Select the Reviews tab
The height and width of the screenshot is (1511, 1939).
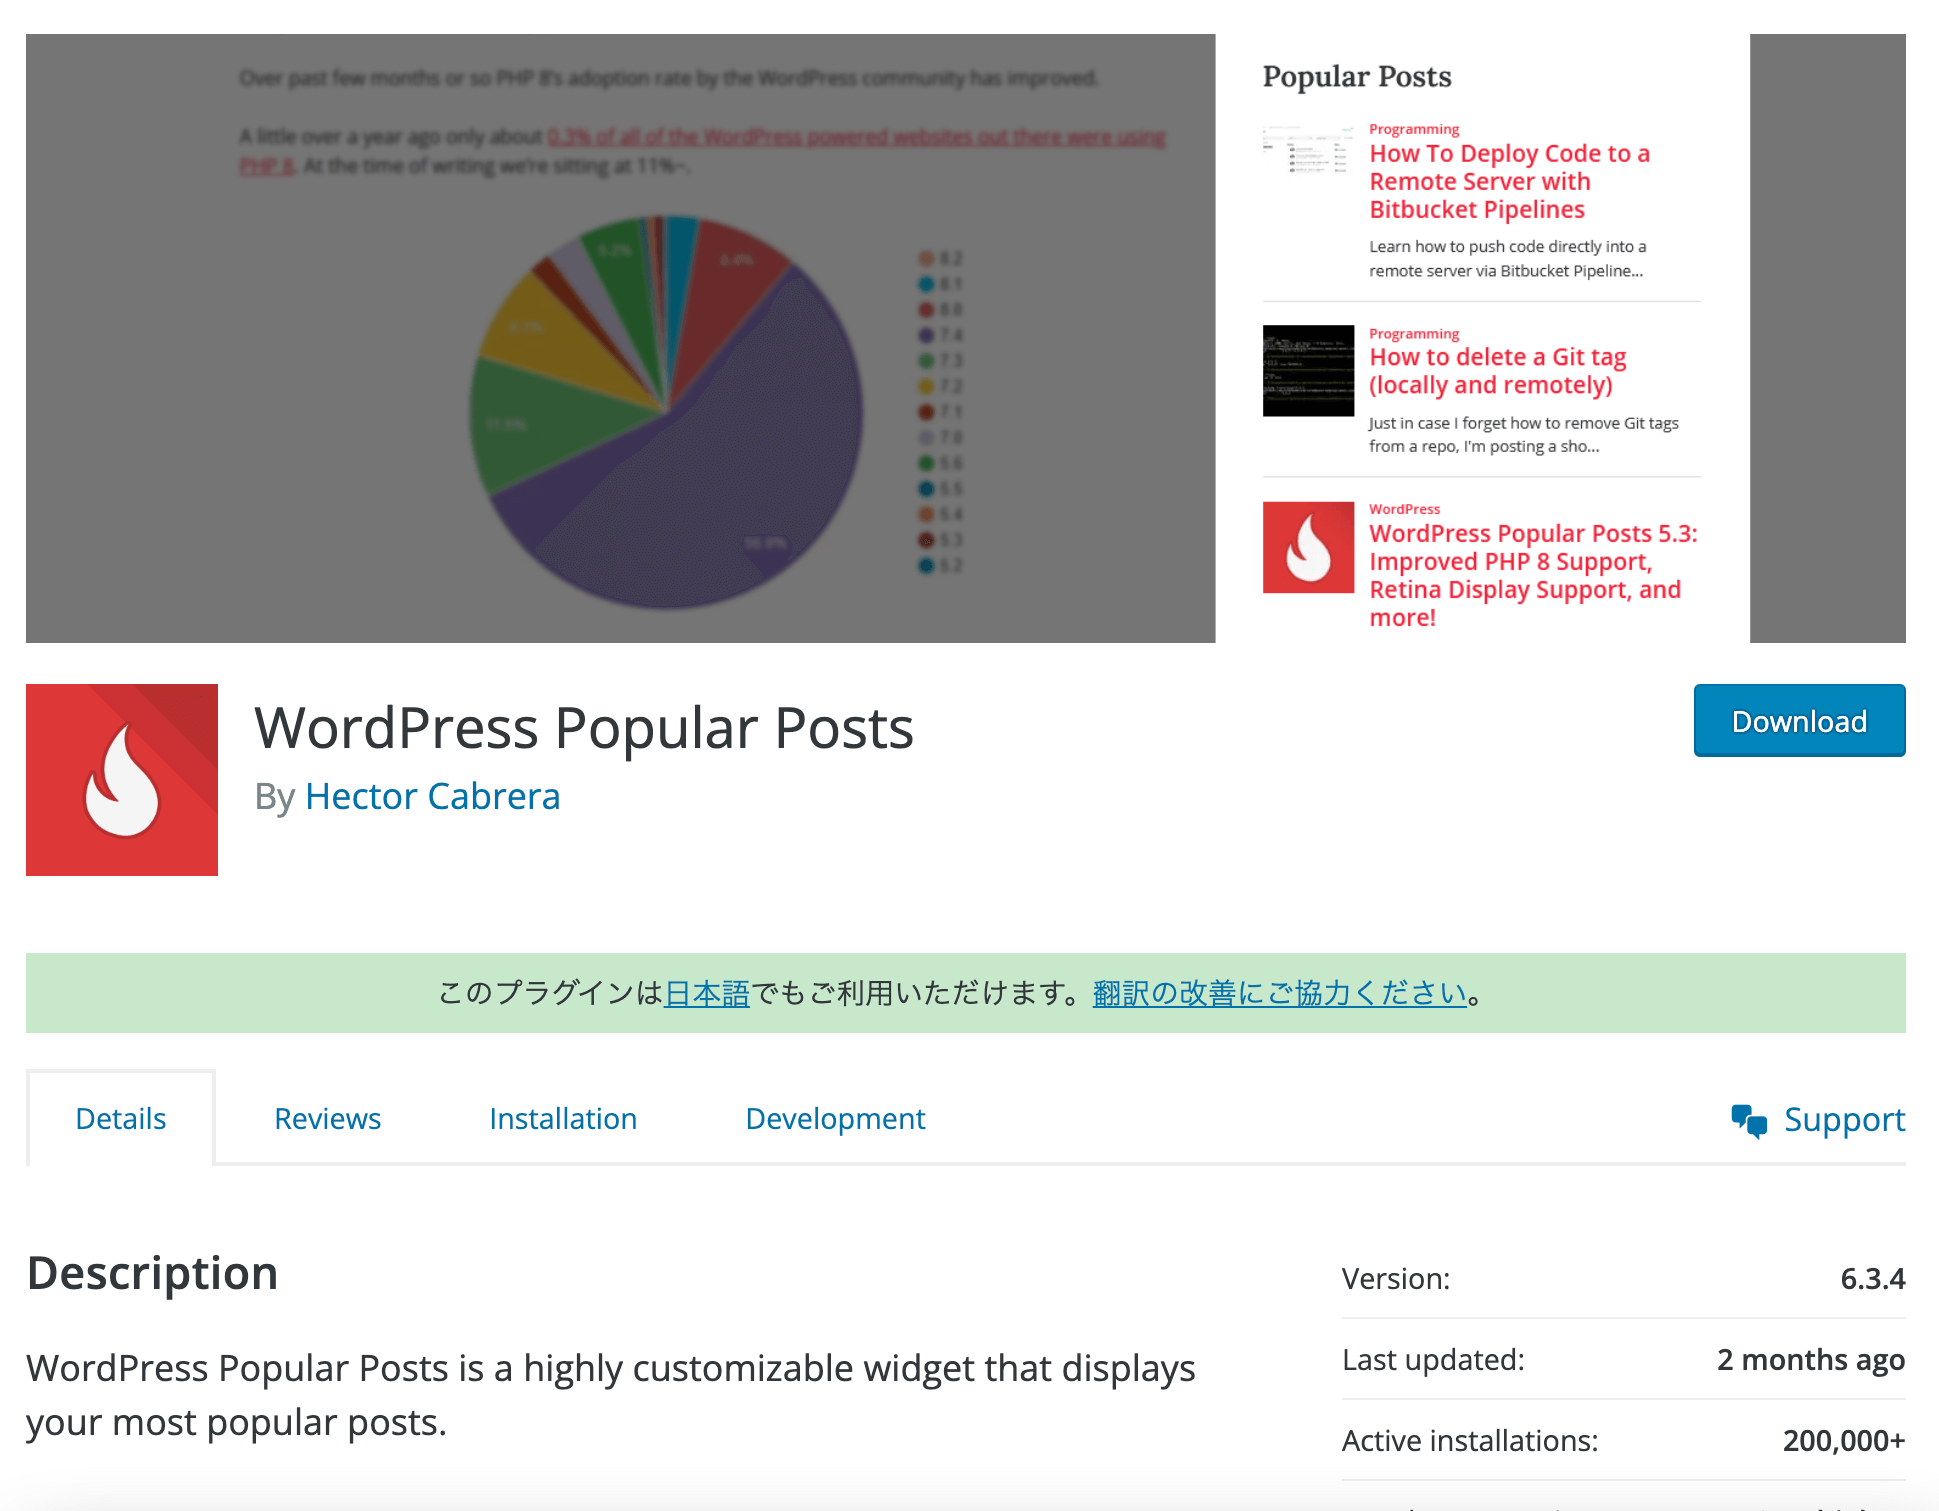coord(326,1118)
